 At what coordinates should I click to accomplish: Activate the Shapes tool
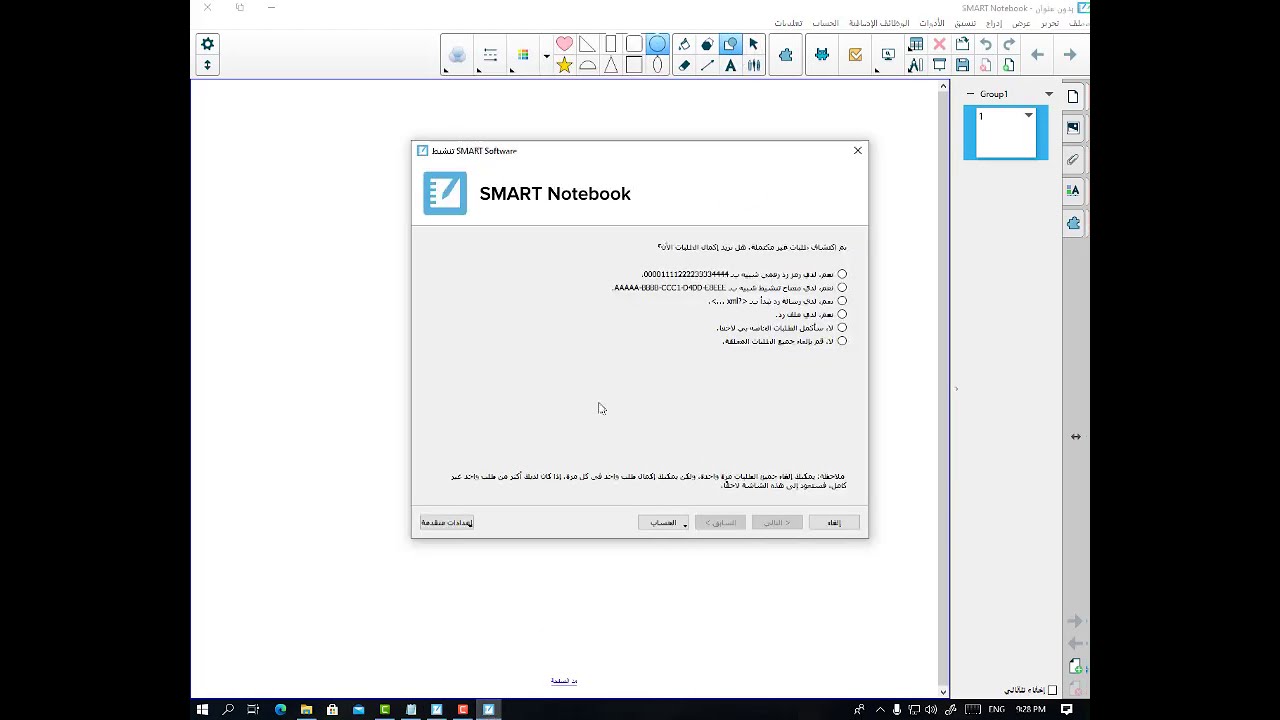coord(730,44)
